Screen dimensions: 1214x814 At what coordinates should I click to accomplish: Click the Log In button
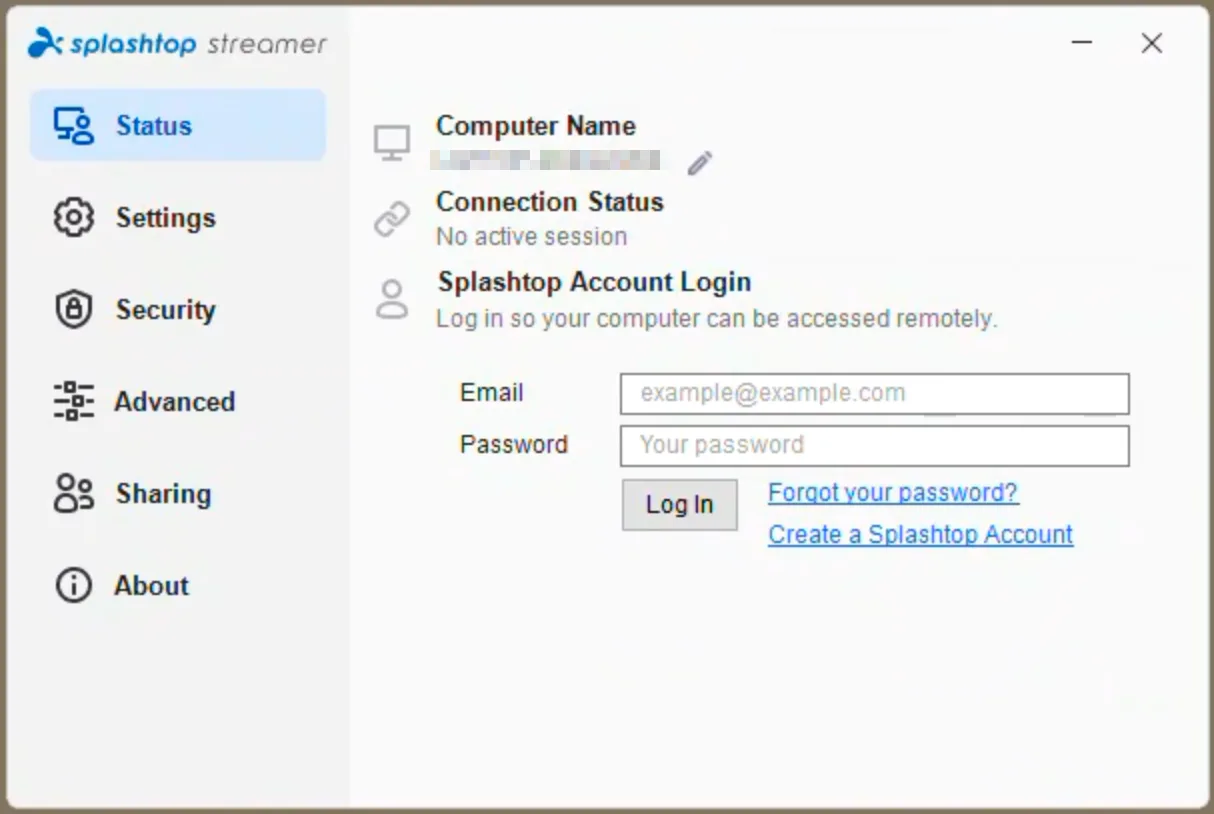coord(680,505)
